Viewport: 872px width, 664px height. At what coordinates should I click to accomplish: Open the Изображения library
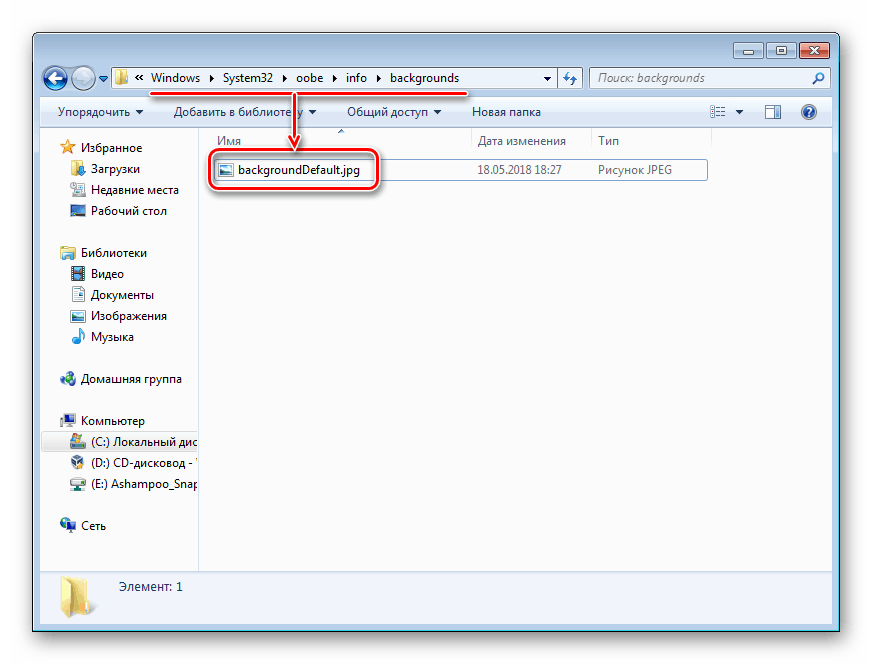(128, 316)
